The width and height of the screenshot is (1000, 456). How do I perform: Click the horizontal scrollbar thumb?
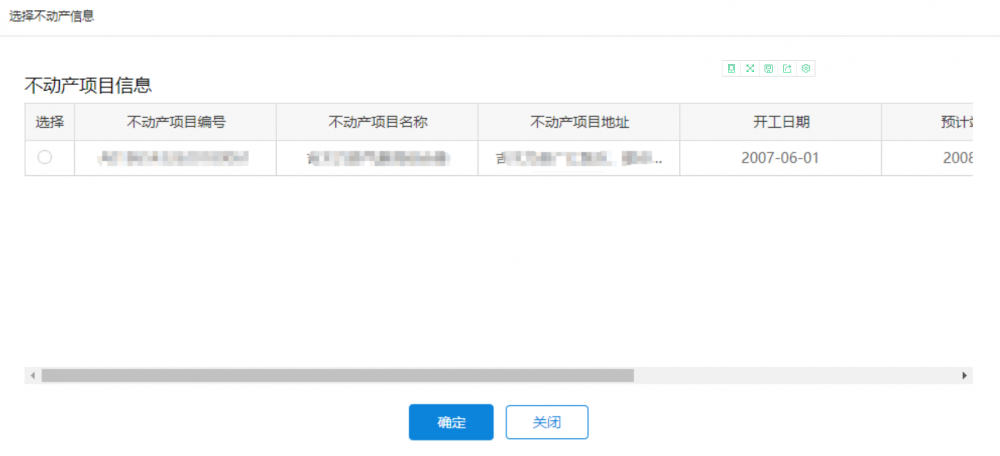pyautogui.click(x=337, y=375)
